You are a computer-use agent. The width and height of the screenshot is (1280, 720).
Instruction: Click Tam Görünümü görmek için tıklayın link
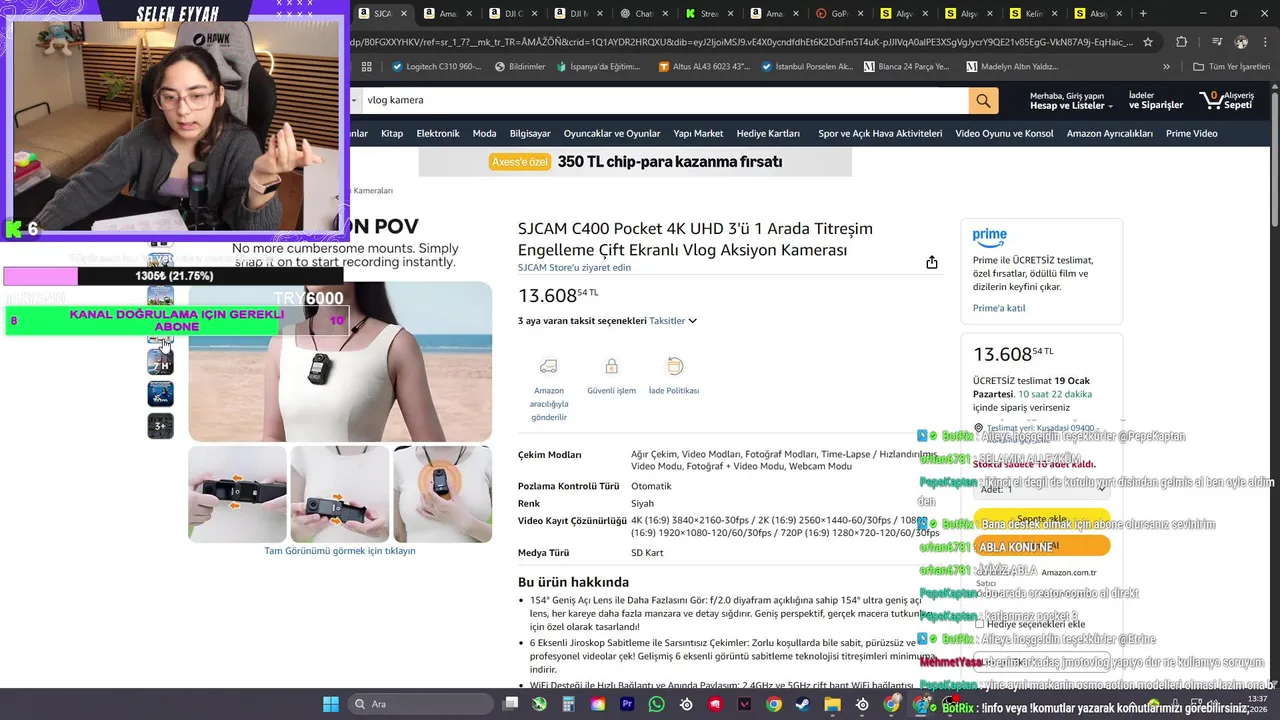[x=340, y=551]
